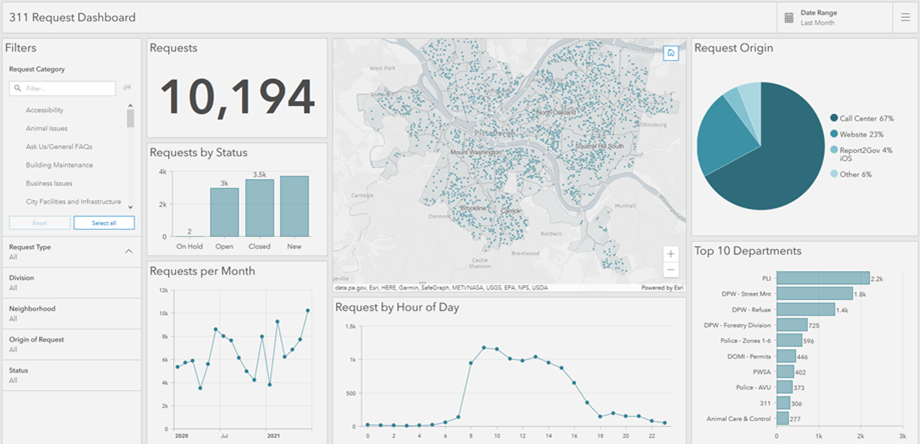
Task: Zoom in on the map
Action: [671, 254]
